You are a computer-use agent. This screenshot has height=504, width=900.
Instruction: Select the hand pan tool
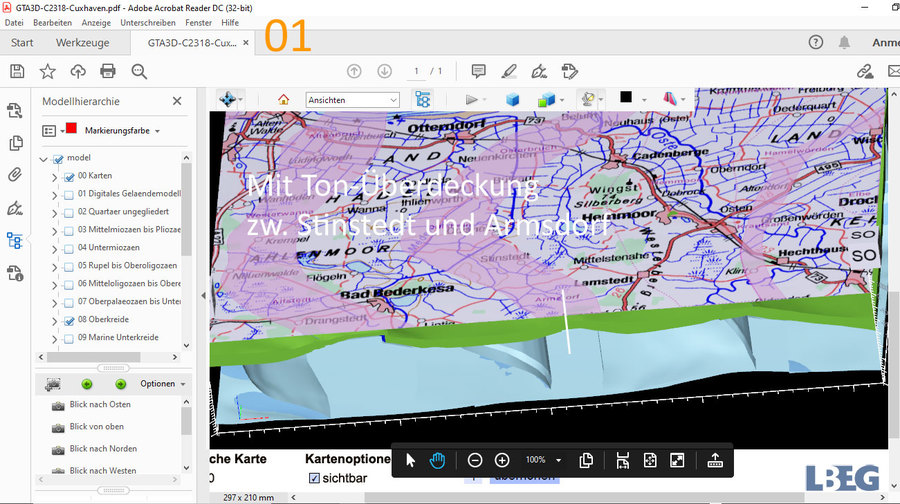[437, 460]
